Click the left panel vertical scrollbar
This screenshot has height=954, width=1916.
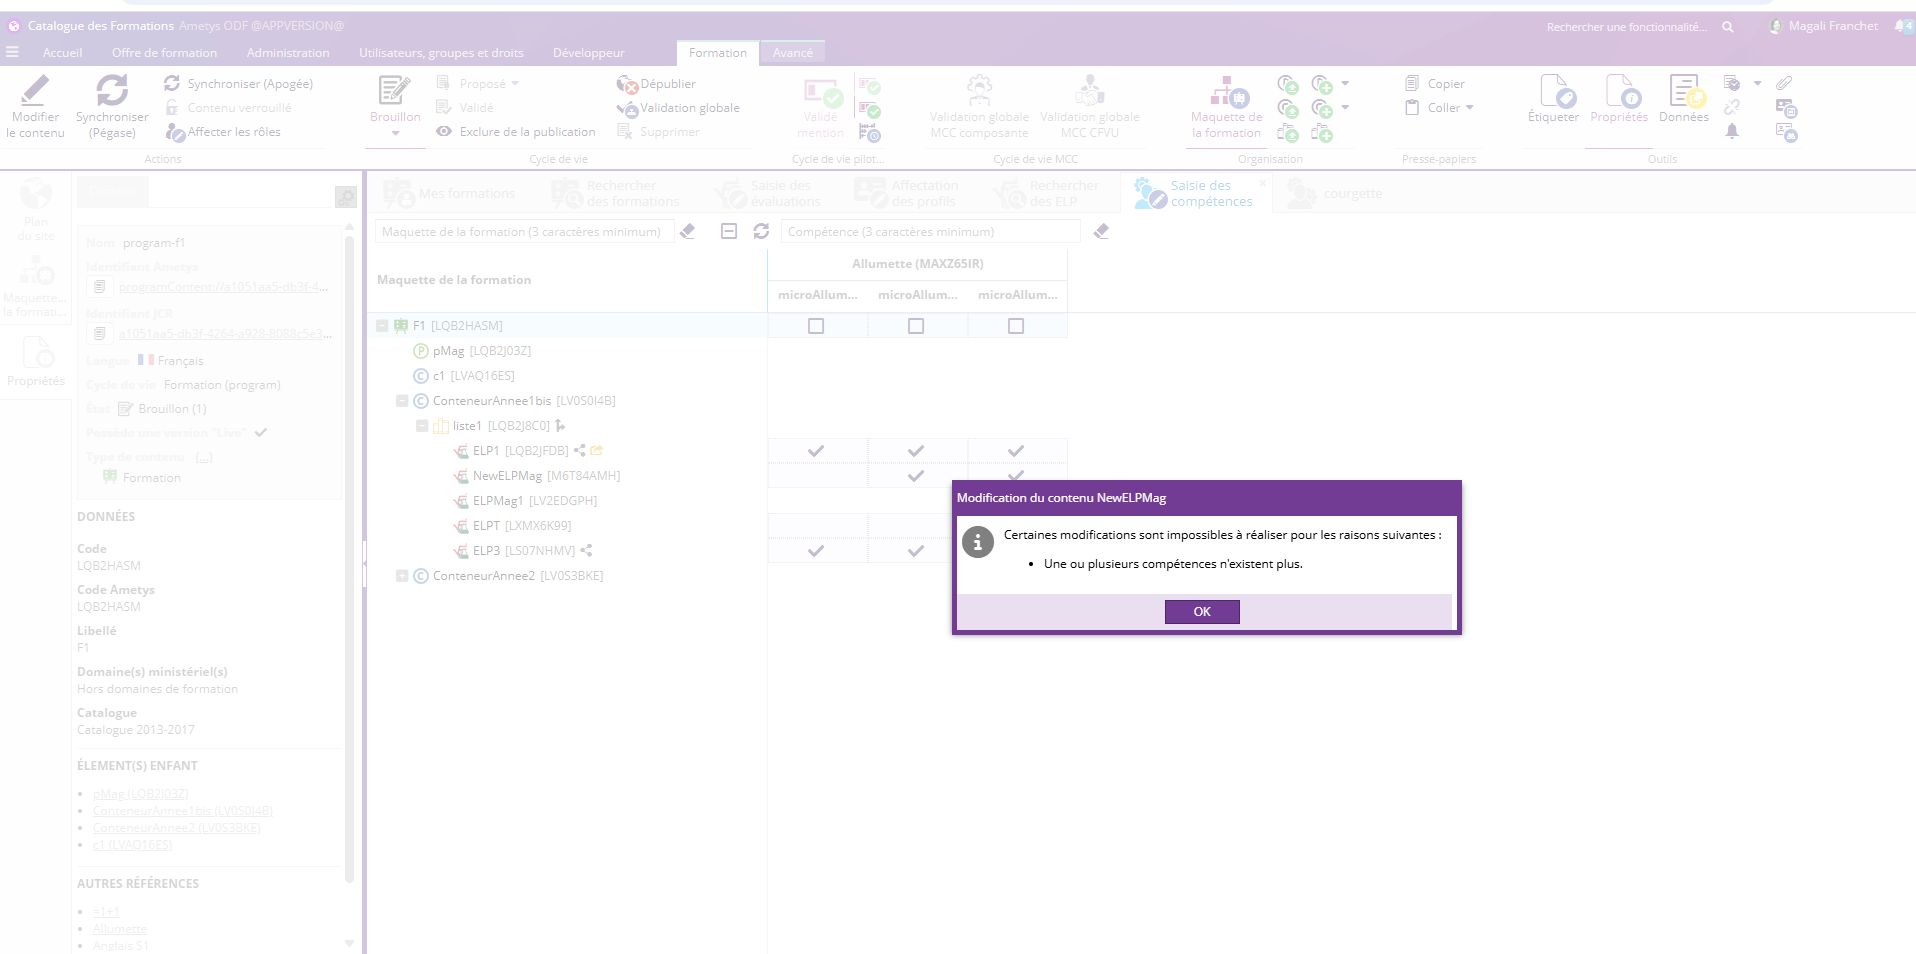coord(349,560)
